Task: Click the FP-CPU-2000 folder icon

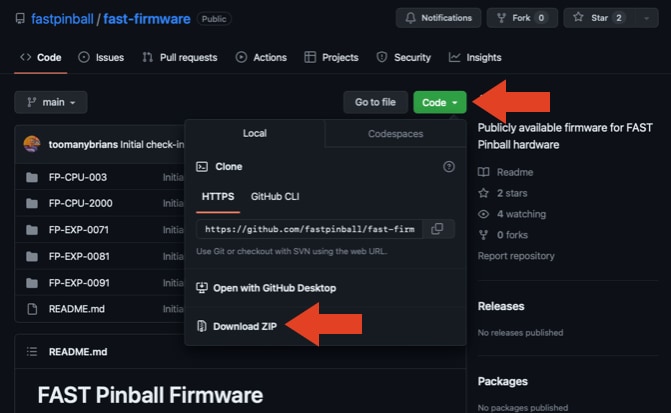Action: 32,203
